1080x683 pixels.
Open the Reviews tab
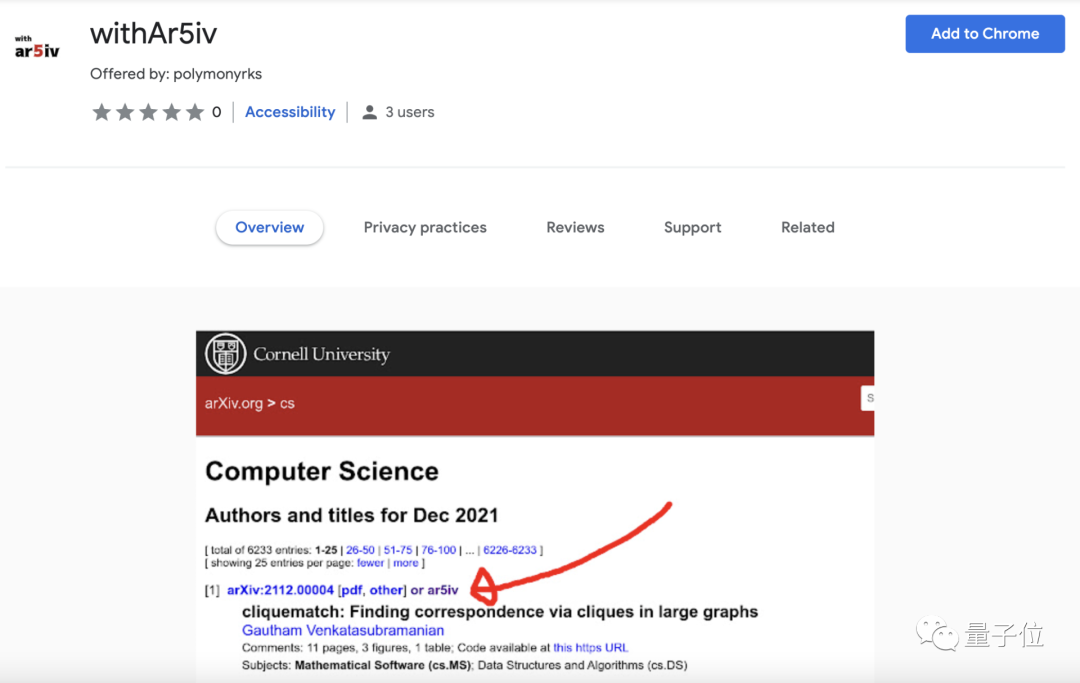575,227
